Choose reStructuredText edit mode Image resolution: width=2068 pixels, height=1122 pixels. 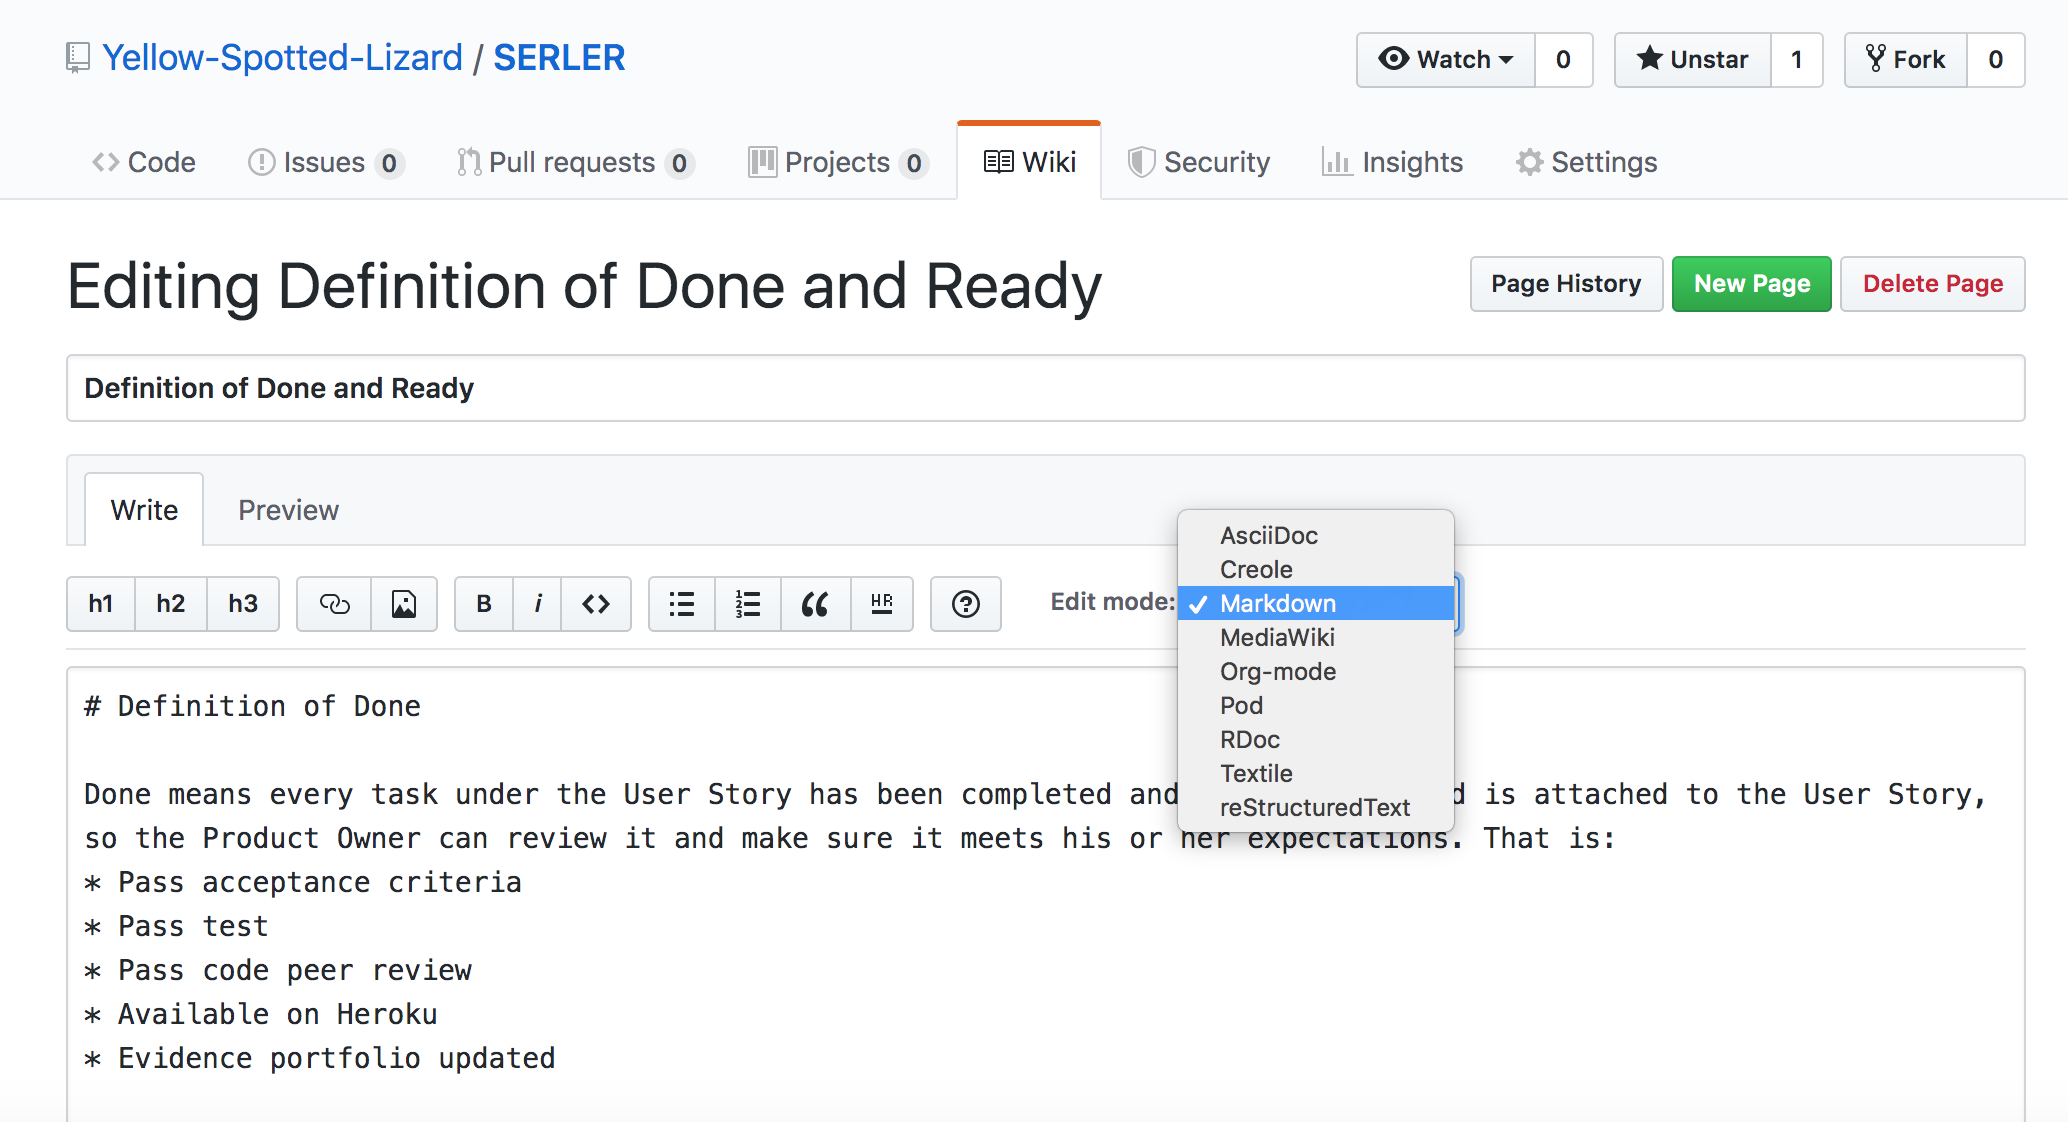(1316, 808)
